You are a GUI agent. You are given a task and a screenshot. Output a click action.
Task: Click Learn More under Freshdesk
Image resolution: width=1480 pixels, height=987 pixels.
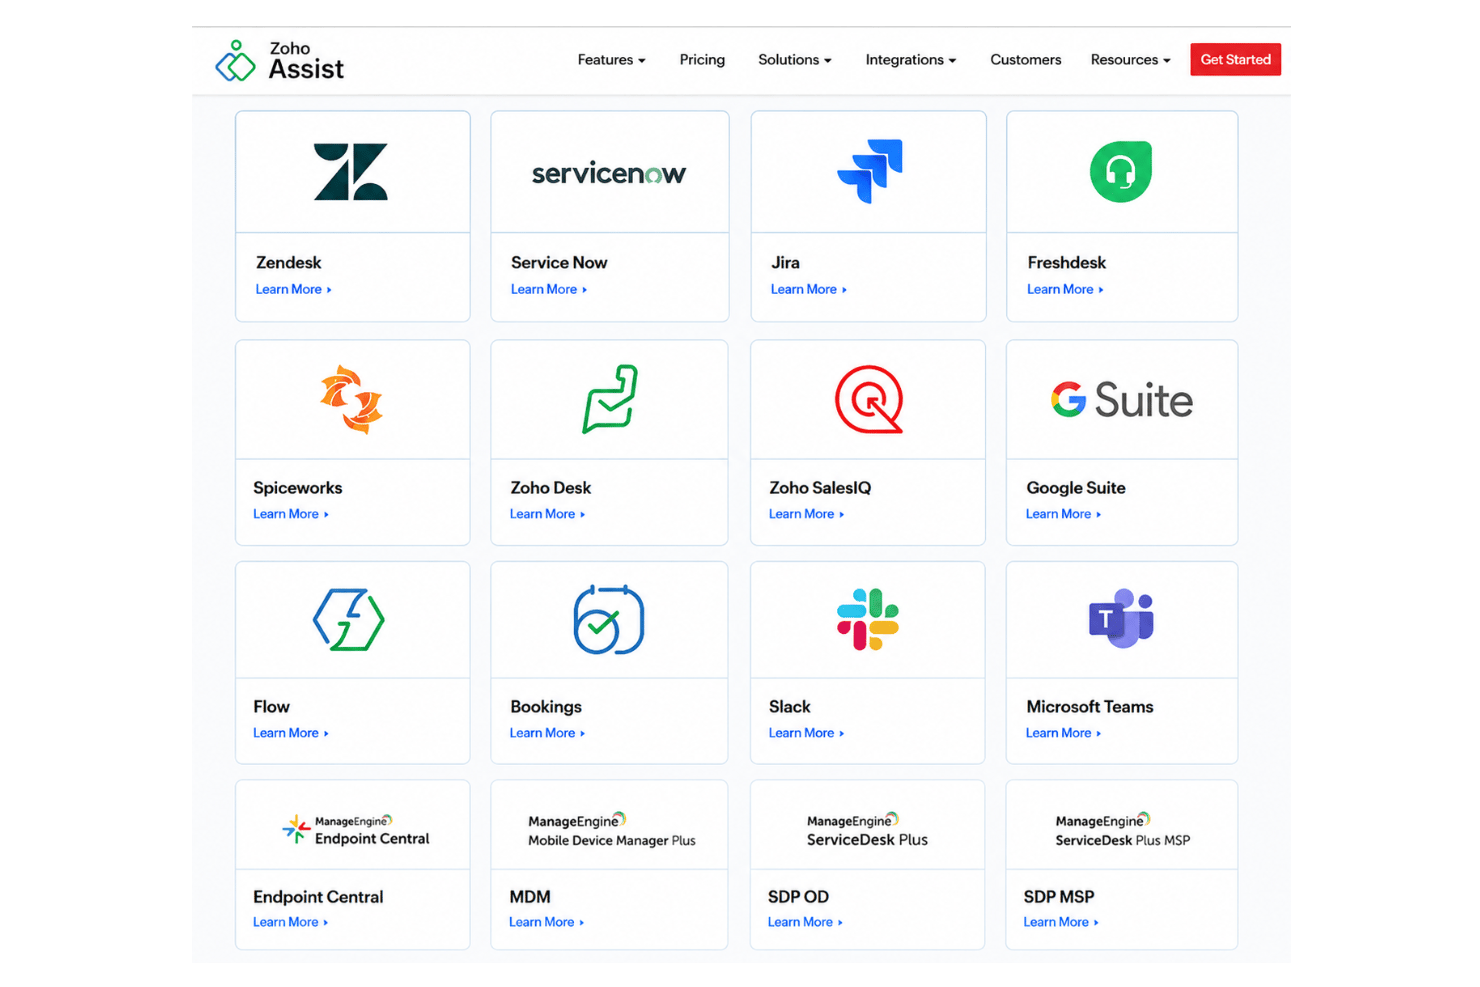click(x=1065, y=290)
